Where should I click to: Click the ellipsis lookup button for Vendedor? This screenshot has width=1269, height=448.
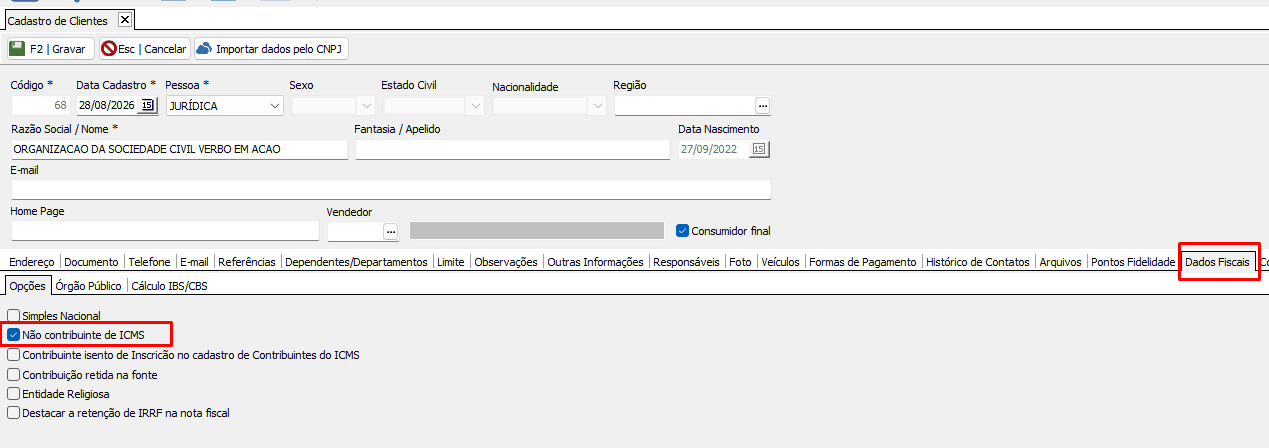(391, 231)
